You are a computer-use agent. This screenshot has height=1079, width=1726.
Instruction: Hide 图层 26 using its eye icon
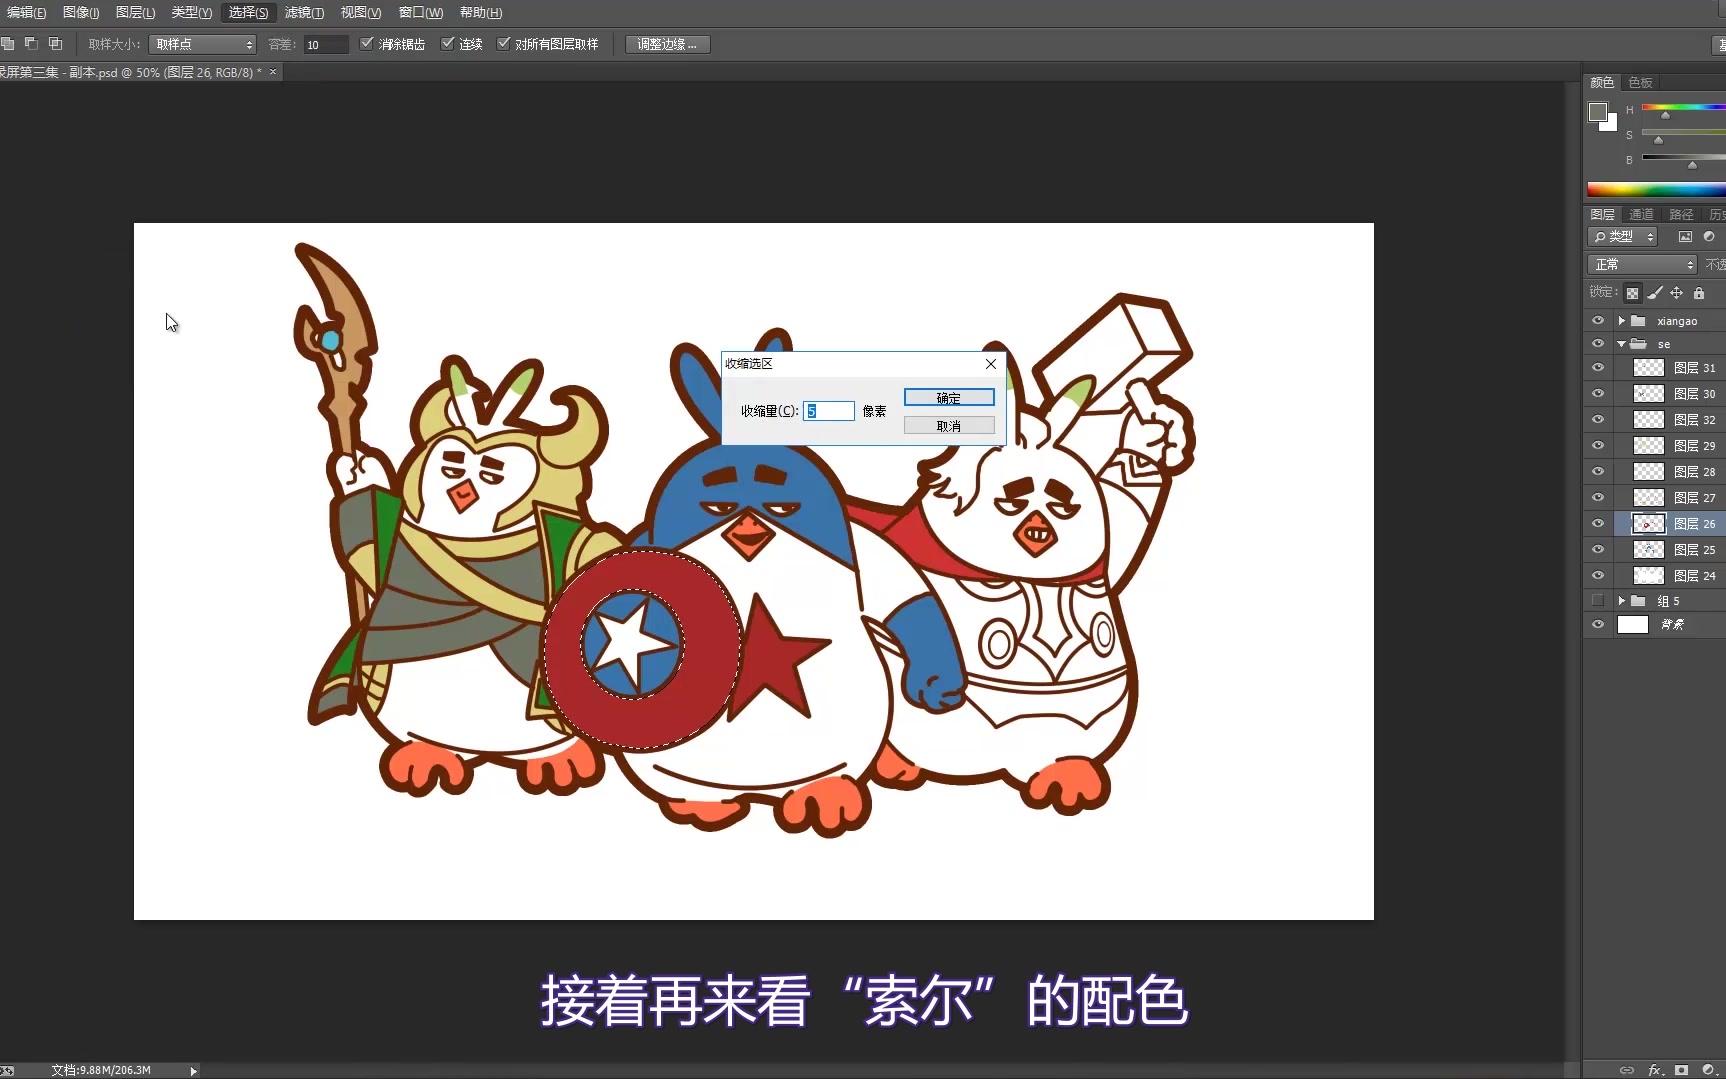1598,524
